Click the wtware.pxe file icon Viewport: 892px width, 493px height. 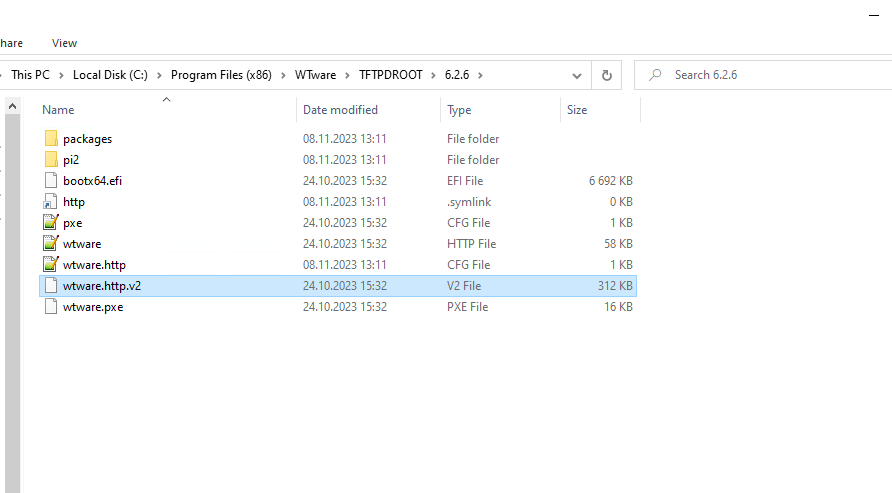[x=51, y=307]
